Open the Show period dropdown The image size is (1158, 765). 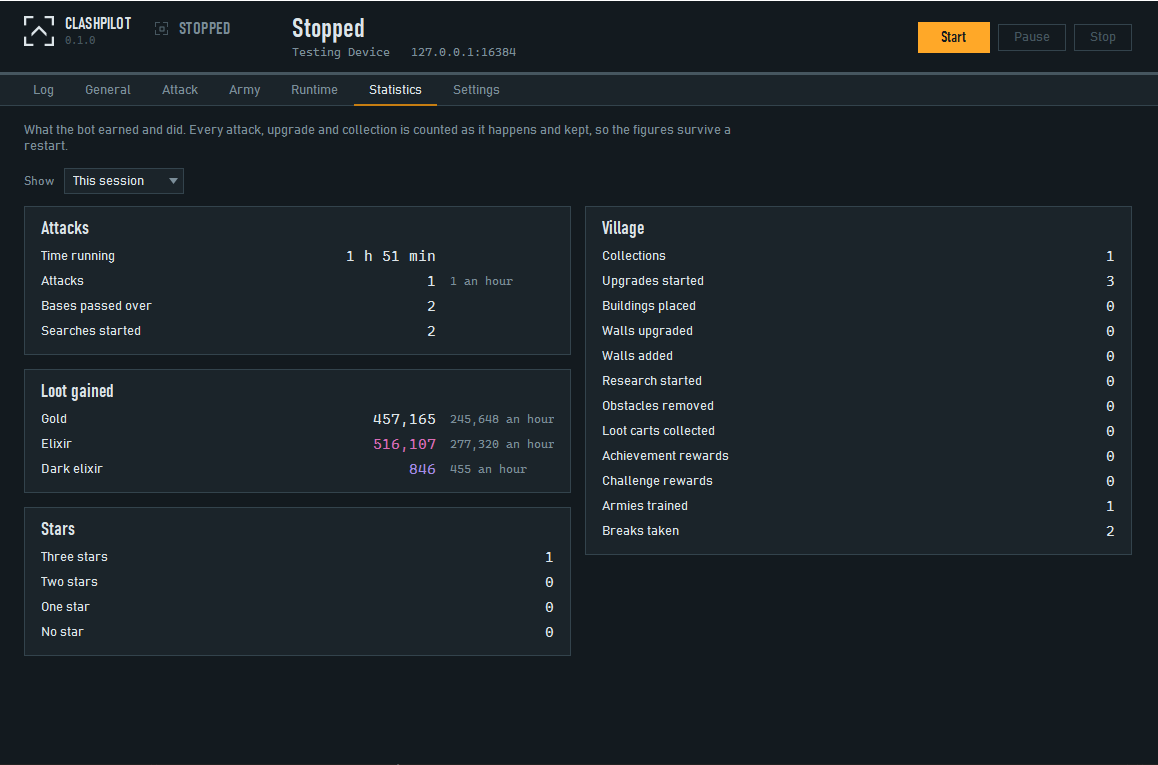click(x=124, y=181)
